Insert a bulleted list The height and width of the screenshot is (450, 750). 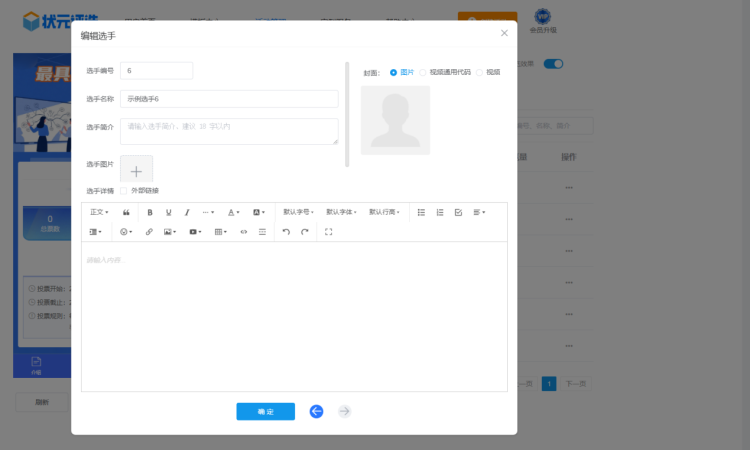[421, 212]
